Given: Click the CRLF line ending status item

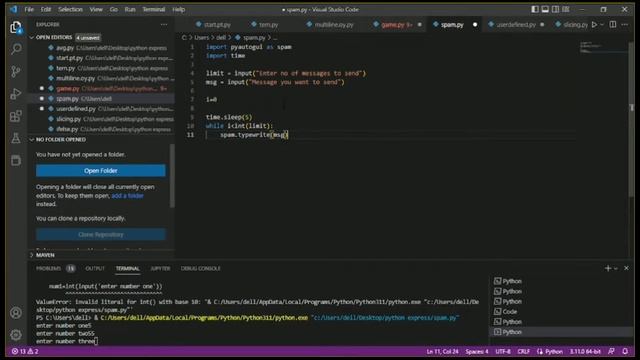Looking at the screenshot, I should (524, 351).
